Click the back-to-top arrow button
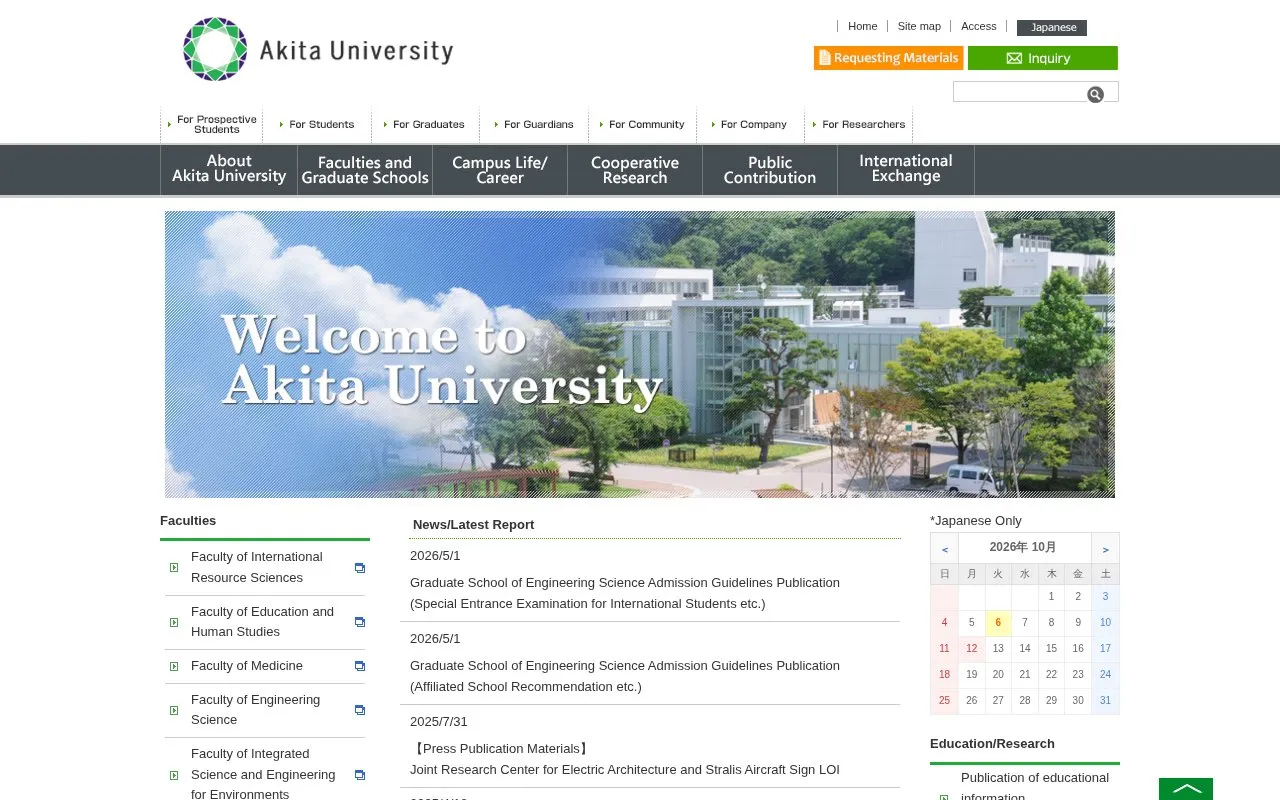This screenshot has width=1280, height=800. coord(1186,789)
